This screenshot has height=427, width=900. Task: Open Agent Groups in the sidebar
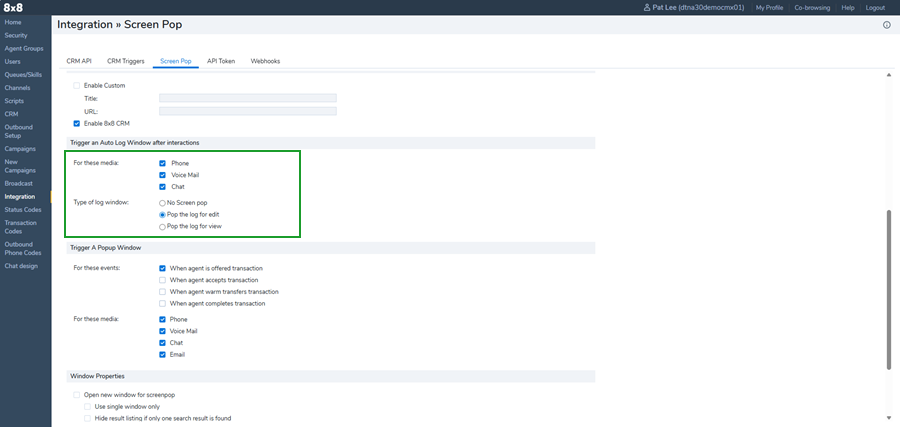coord(23,48)
